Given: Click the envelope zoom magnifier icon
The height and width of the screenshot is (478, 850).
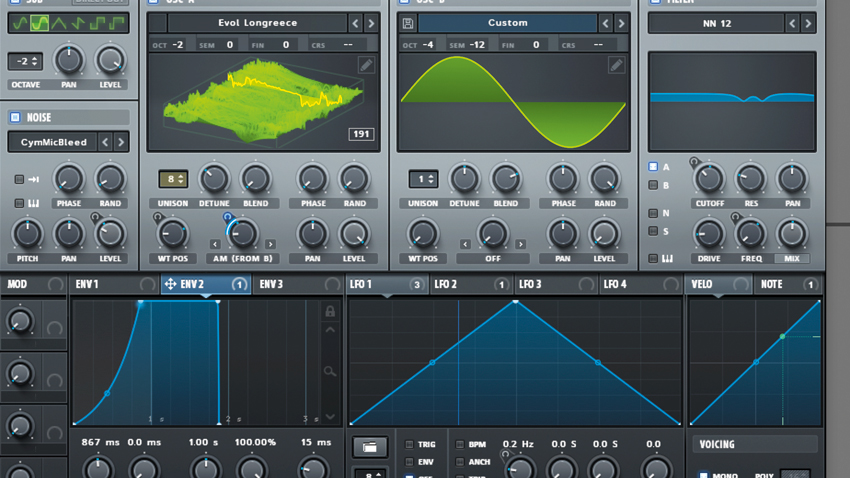Looking at the screenshot, I should coord(330,371).
